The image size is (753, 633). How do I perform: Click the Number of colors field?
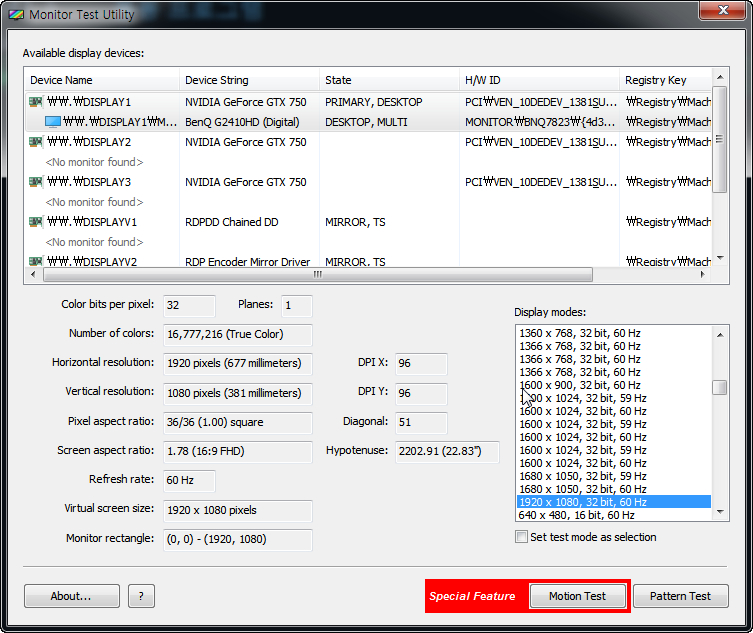[238, 335]
